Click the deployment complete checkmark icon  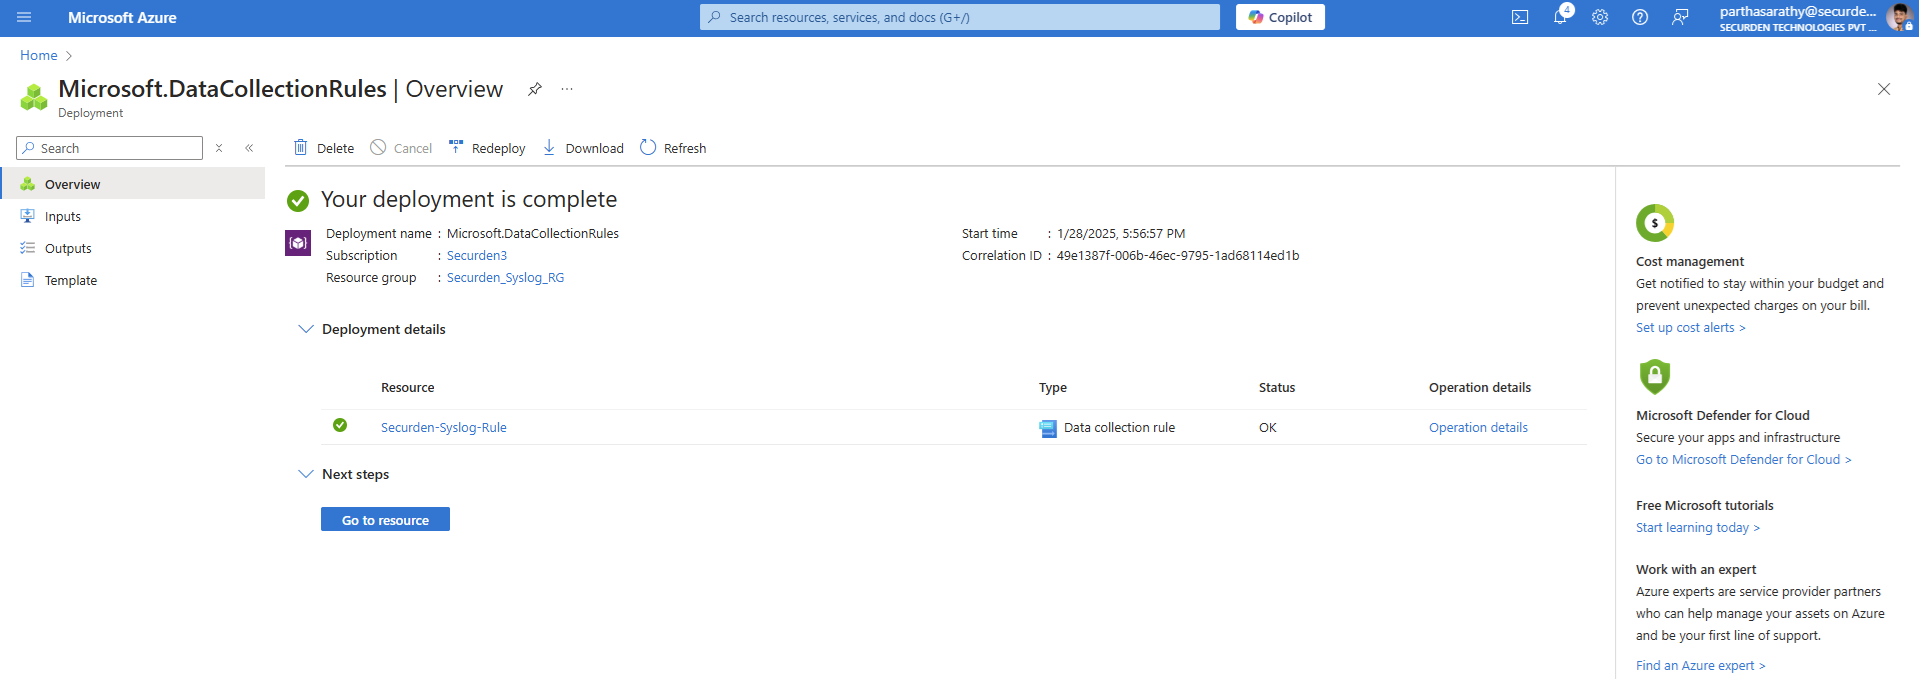(x=298, y=201)
